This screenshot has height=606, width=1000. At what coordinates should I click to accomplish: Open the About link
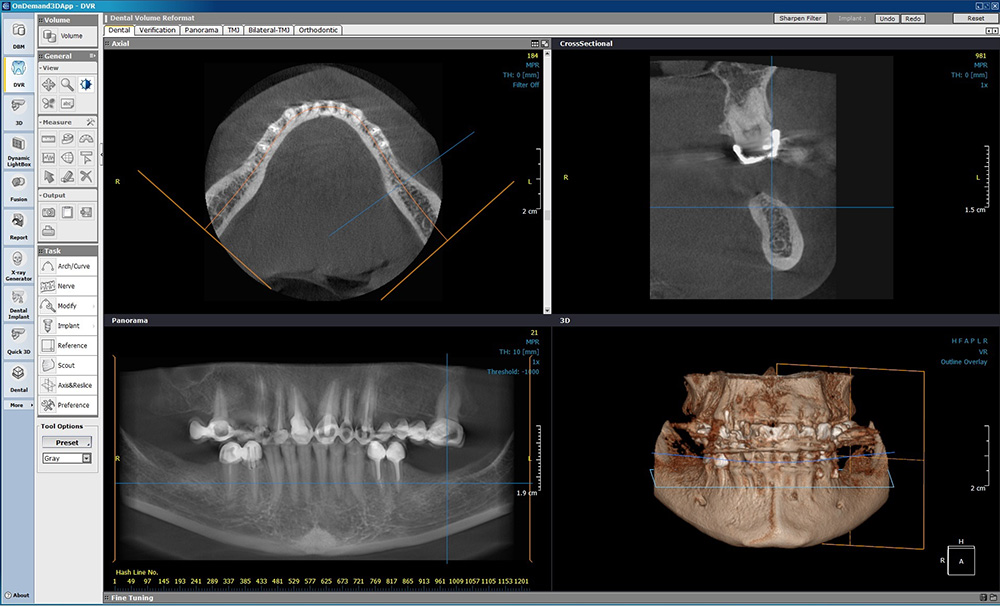tap(17, 595)
